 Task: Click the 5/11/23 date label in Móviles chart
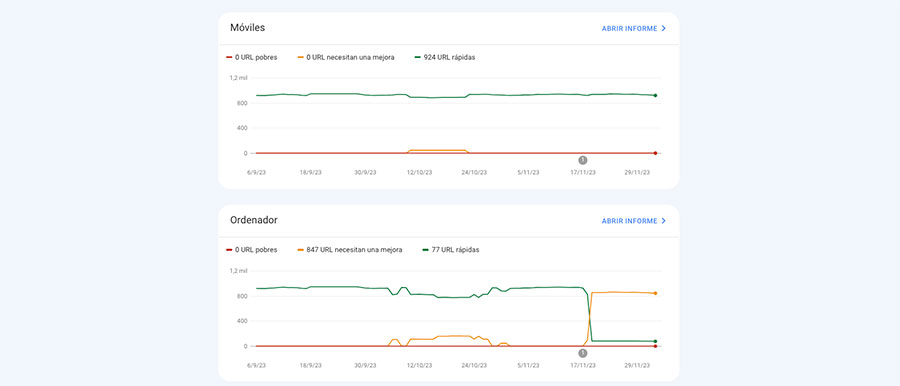[528, 172]
